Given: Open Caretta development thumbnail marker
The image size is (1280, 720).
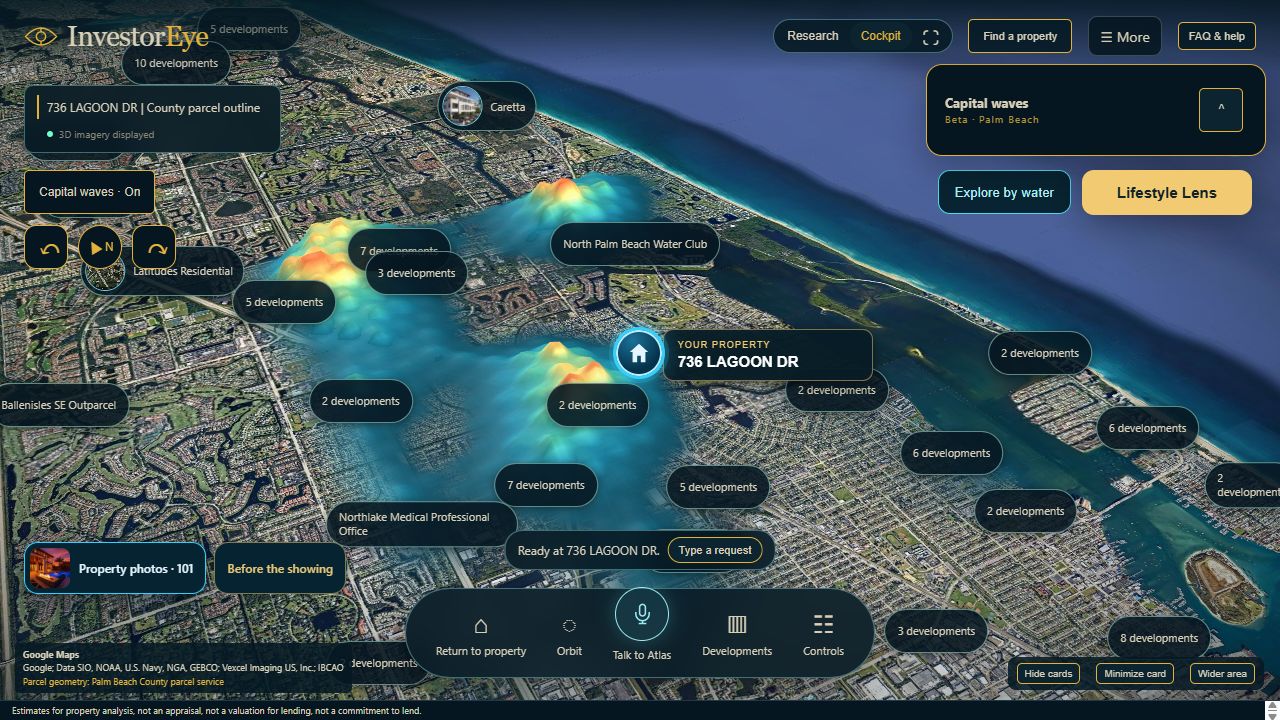Looking at the screenshot, I should coord(462,106).
